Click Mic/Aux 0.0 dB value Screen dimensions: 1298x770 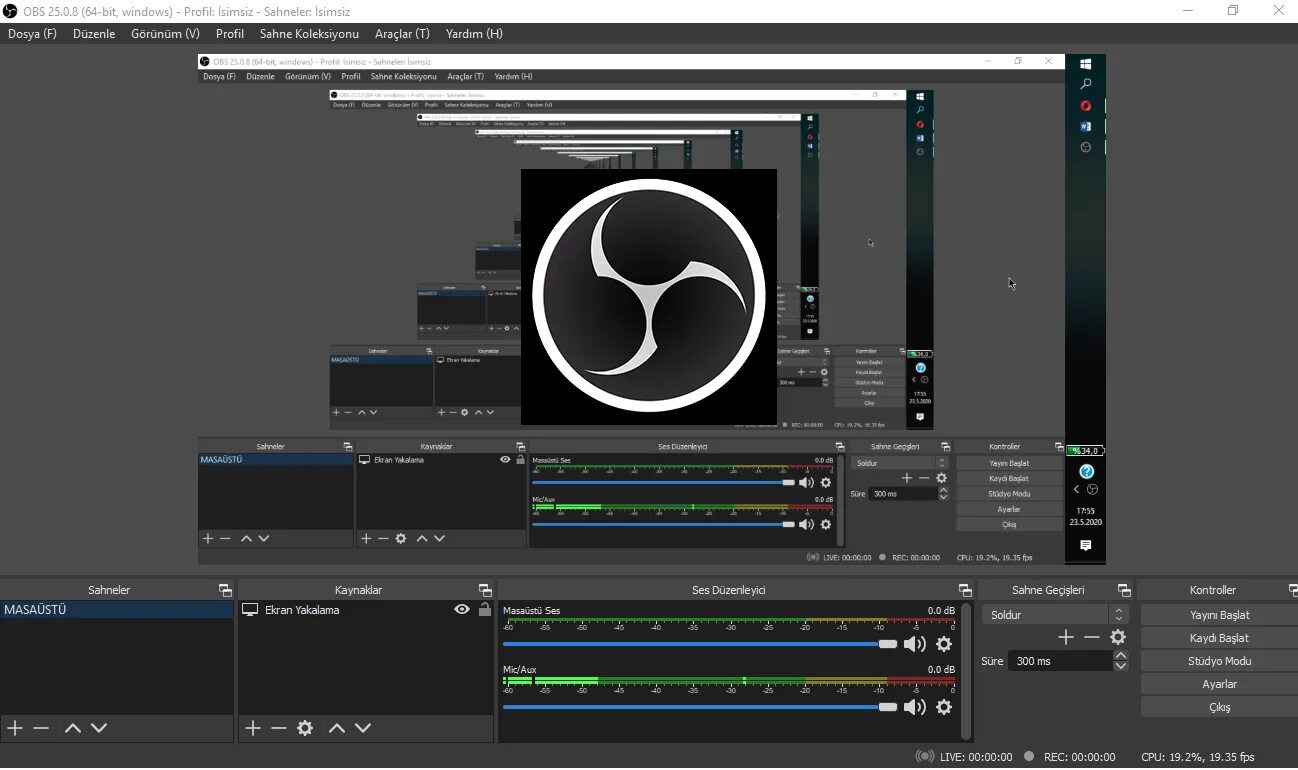941,669
